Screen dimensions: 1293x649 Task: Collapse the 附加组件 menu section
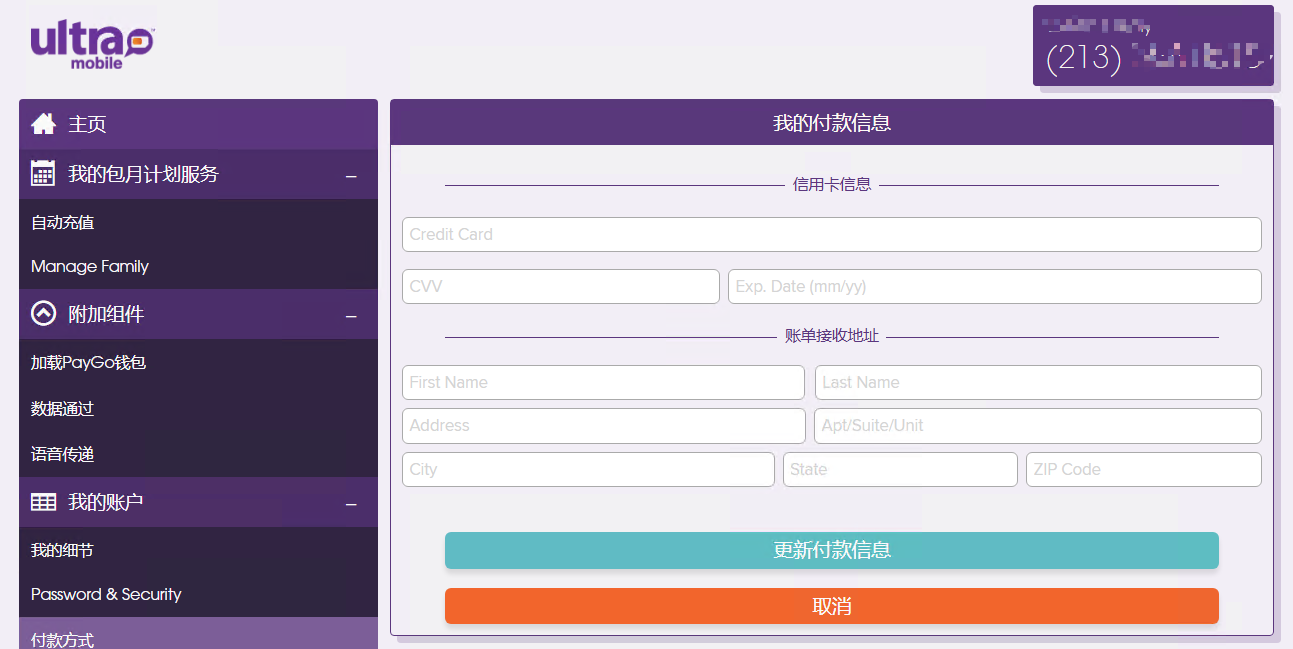pyautogui.click(x=351, y=316)
